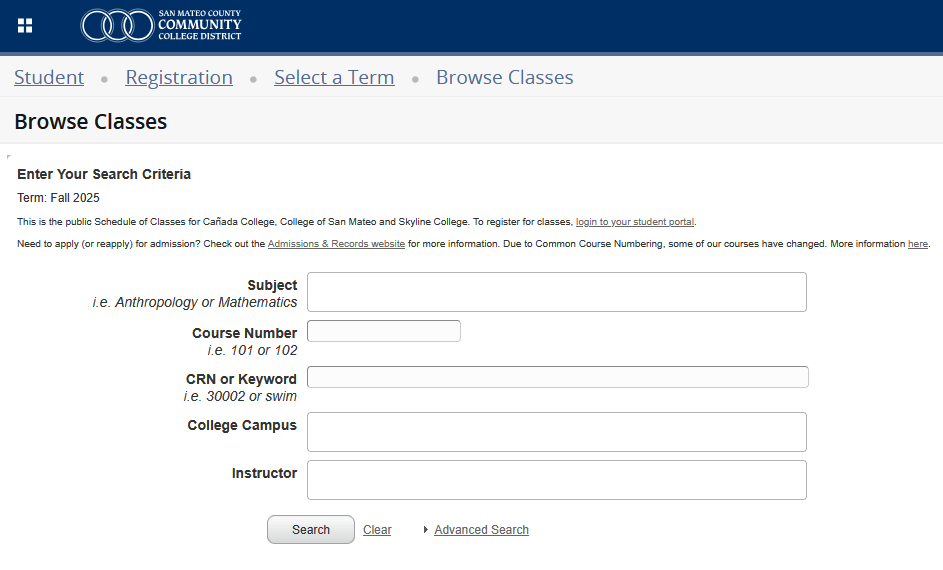Click the Browse Classes page title
Screen dimensions: 943x570
91,121
